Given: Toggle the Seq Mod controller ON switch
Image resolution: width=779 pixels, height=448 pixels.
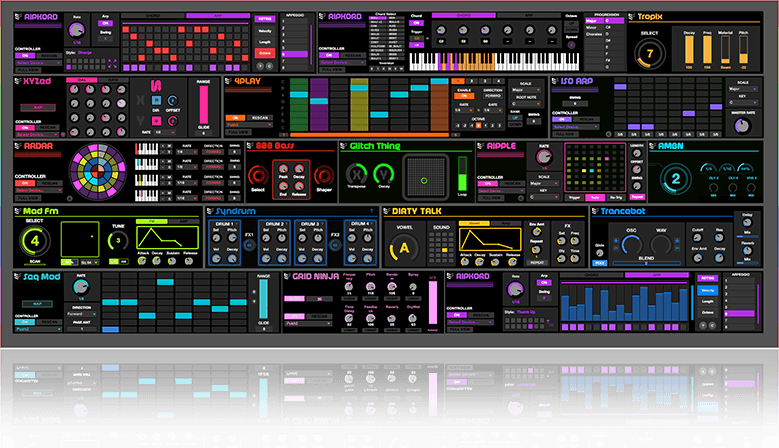Looking at the screenshot, I should [x=25, y=322].
